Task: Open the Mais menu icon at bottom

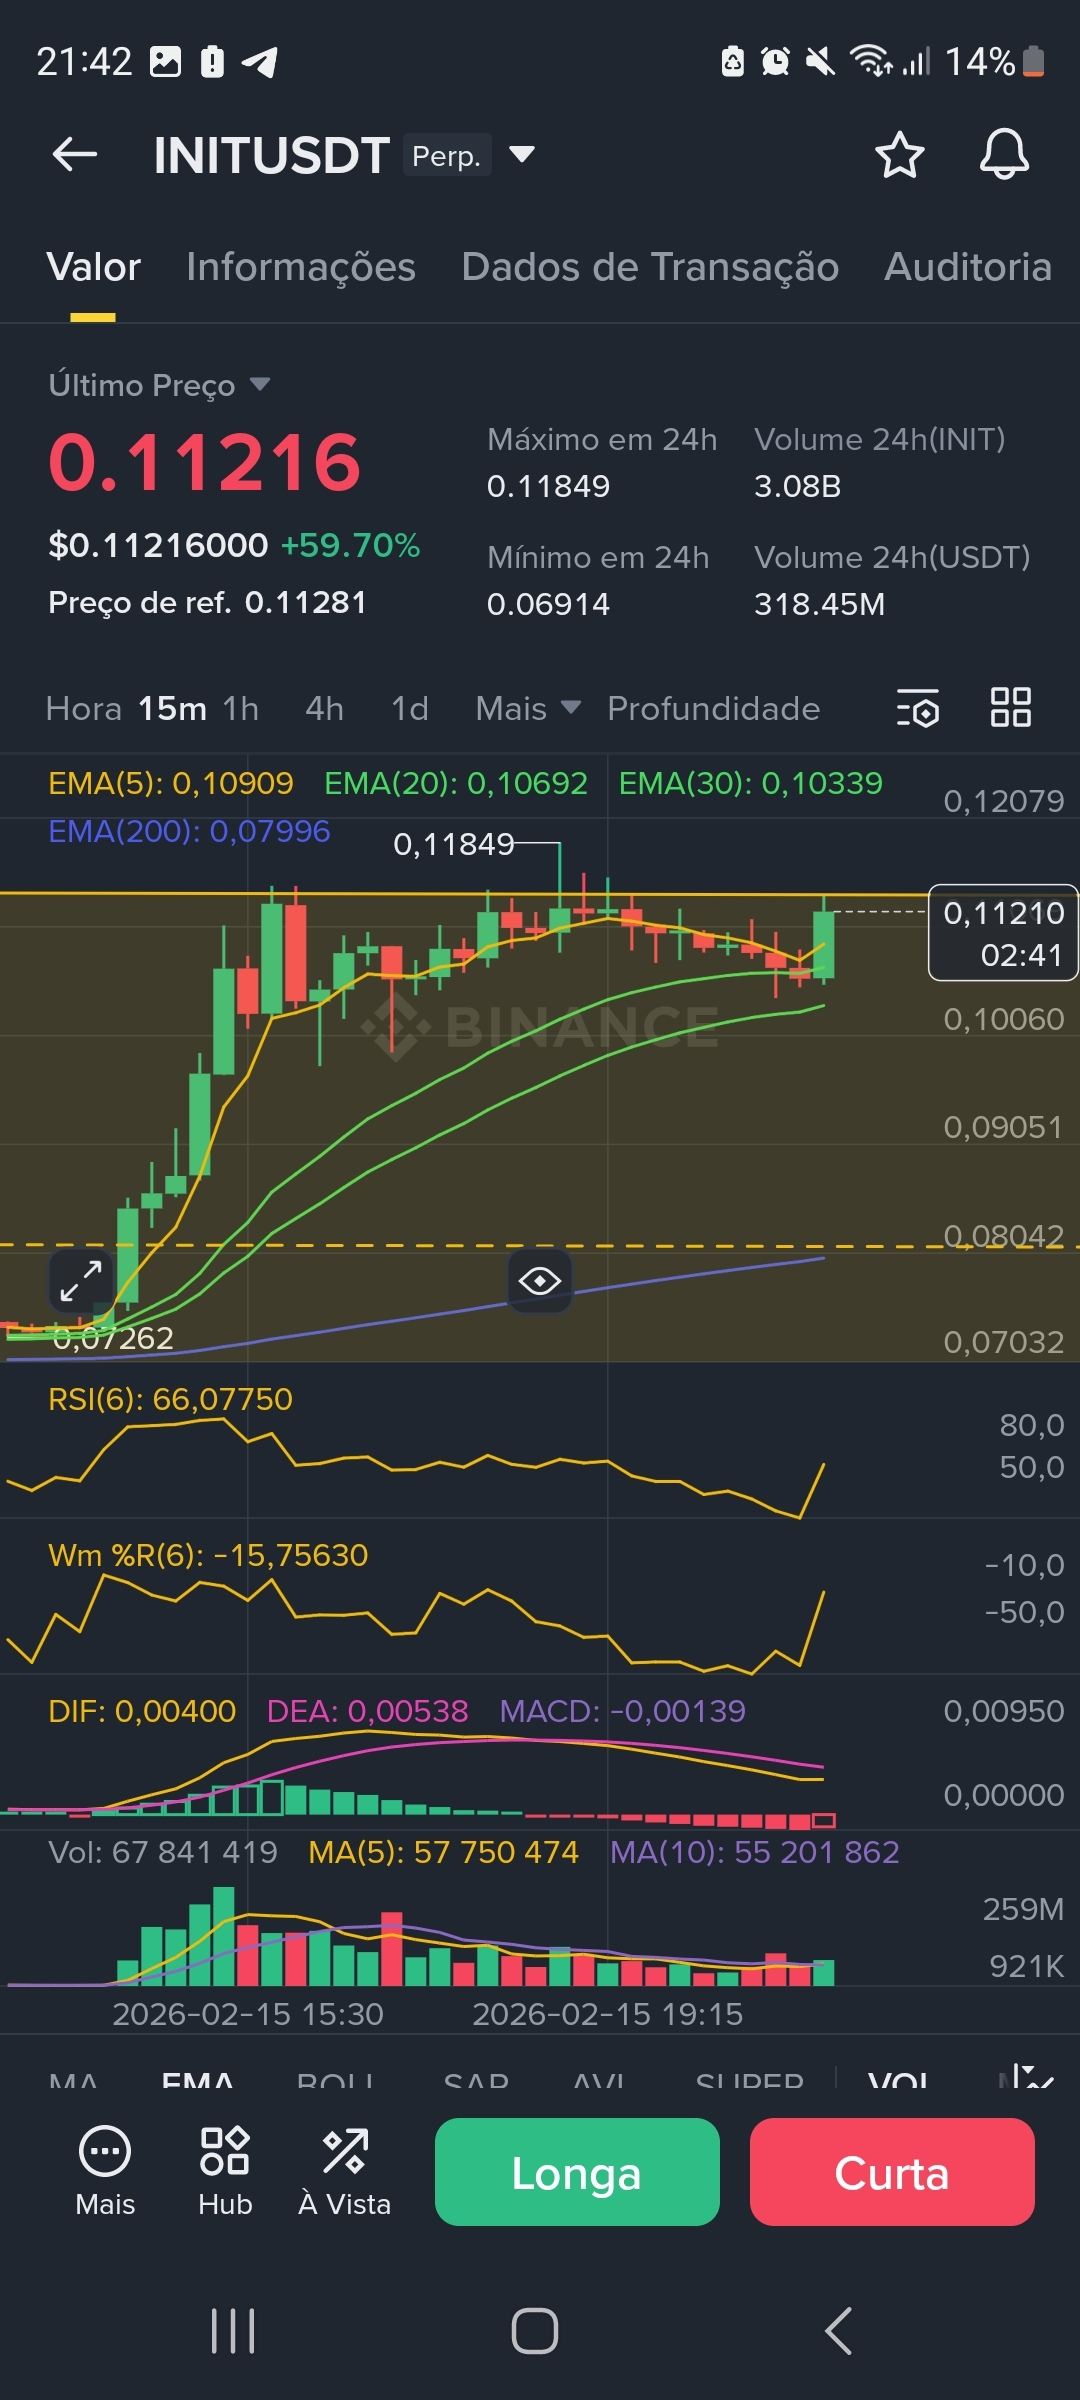Action: [105, 2170]
